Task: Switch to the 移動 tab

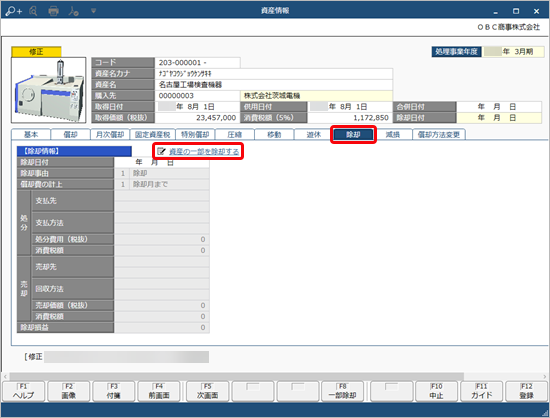Action: coord(274,135)
